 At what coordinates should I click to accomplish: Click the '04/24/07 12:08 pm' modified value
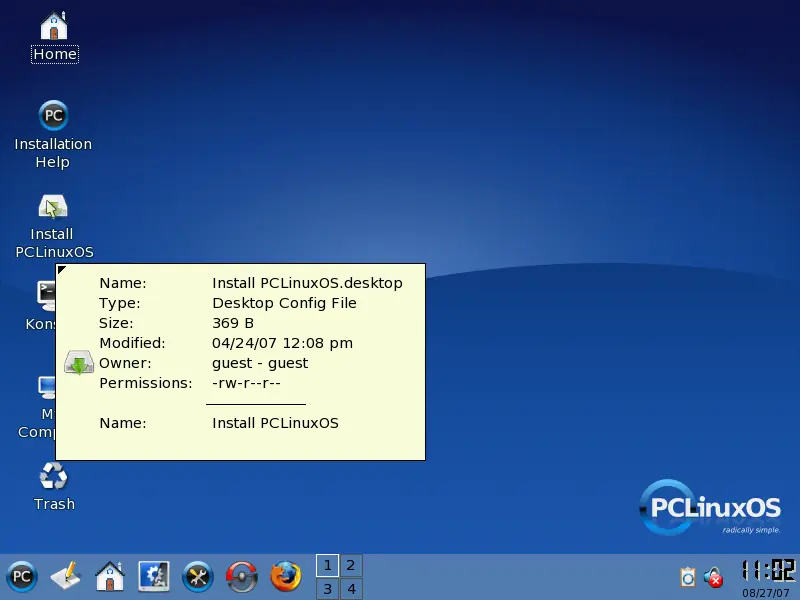coord(282,343)
